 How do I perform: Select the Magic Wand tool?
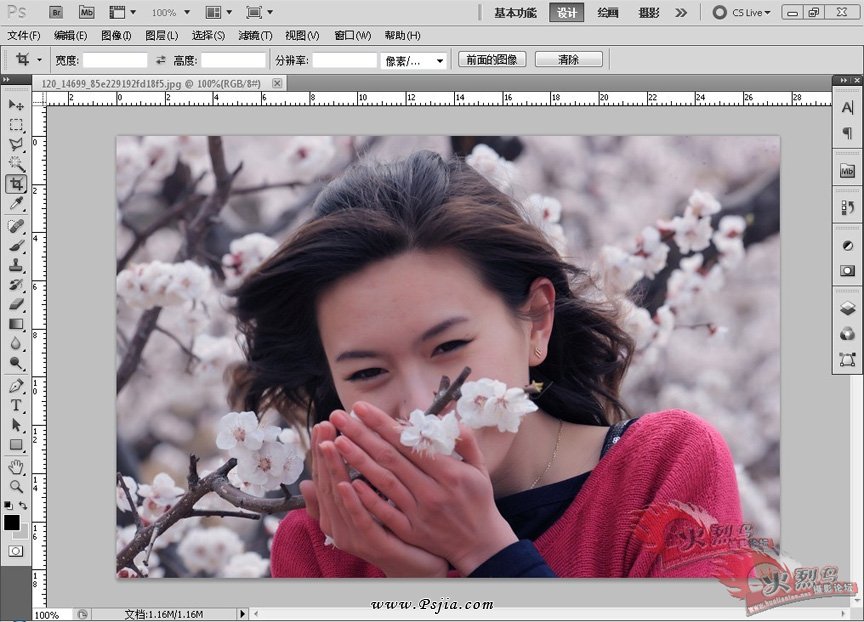(16, 164)
